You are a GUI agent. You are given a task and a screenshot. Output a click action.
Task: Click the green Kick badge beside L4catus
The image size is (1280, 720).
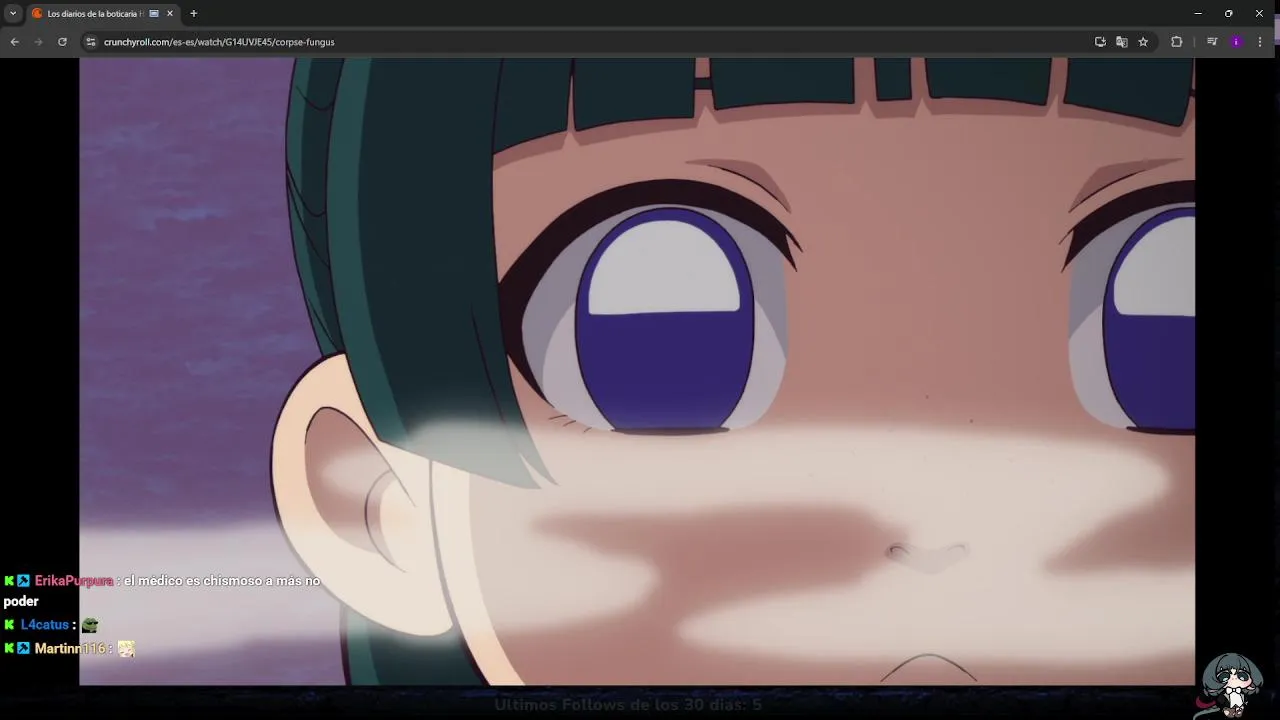(x=9, y=625)
